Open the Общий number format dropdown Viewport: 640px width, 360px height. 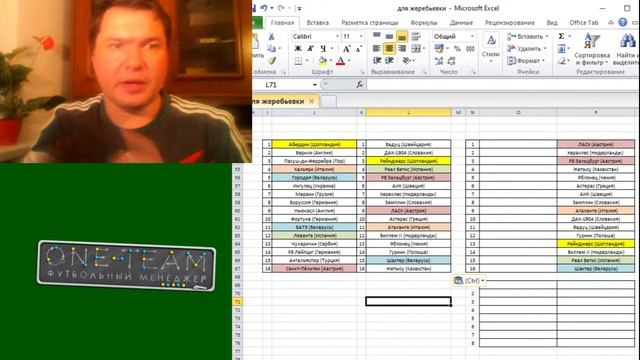tap(472, 36)
